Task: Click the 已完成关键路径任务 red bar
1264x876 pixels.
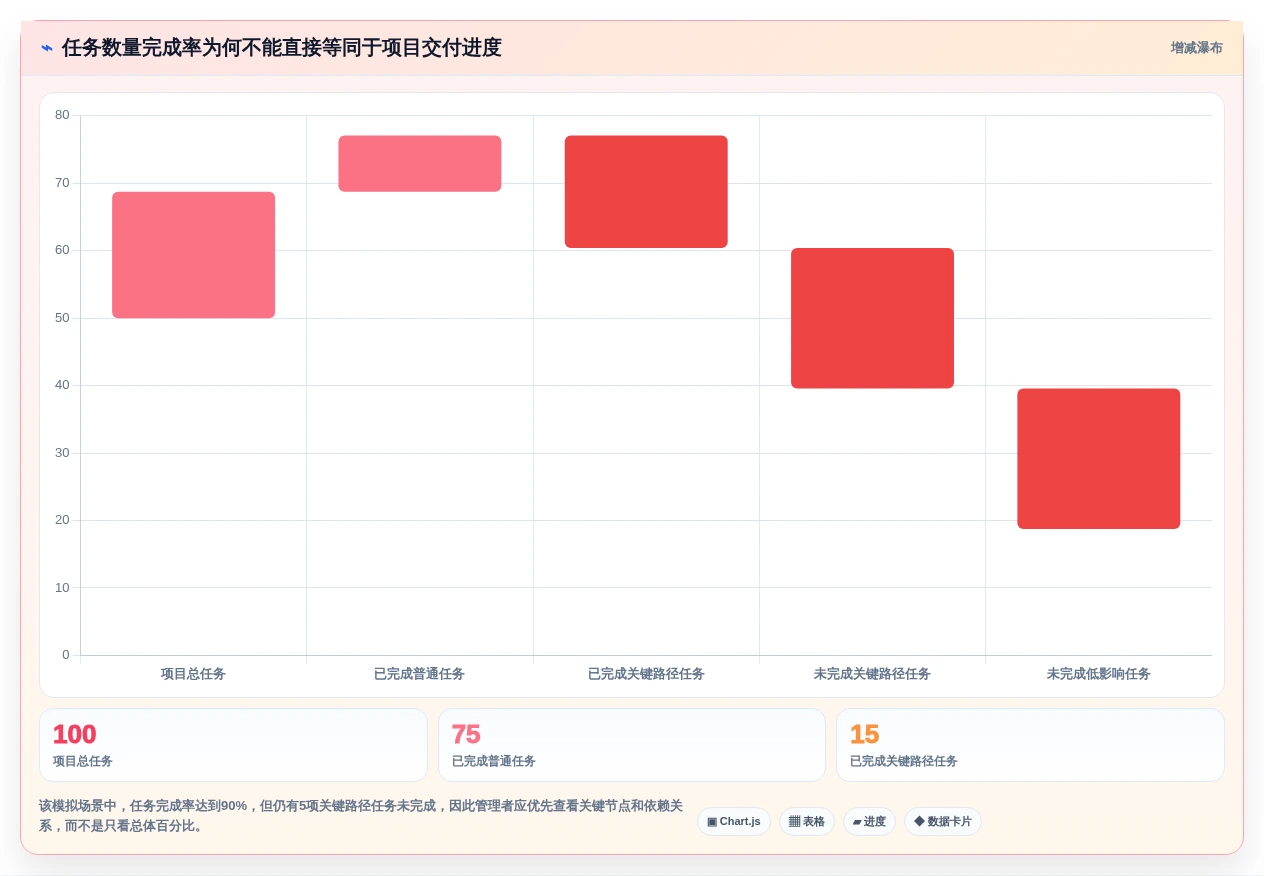Action: pyautogui.click(x=646, y=192)
